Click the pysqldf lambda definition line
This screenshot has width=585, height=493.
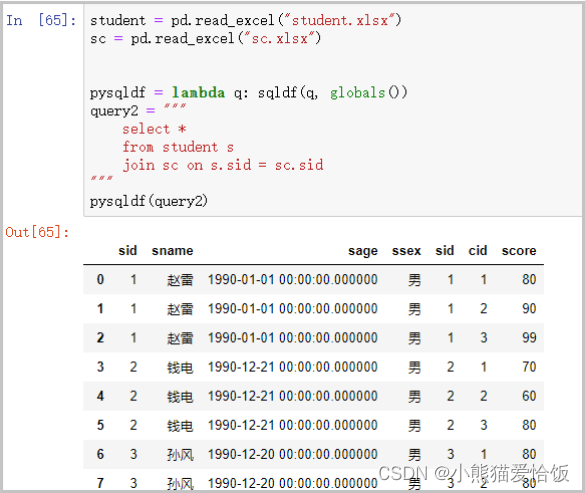248,93
